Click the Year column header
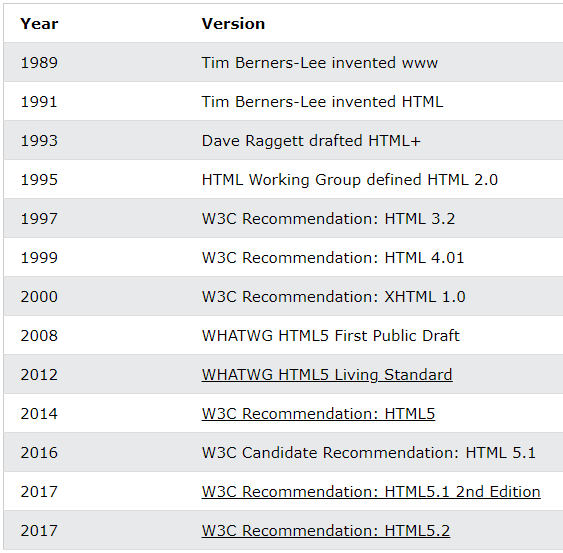563x553 pixels. [39, 24]
